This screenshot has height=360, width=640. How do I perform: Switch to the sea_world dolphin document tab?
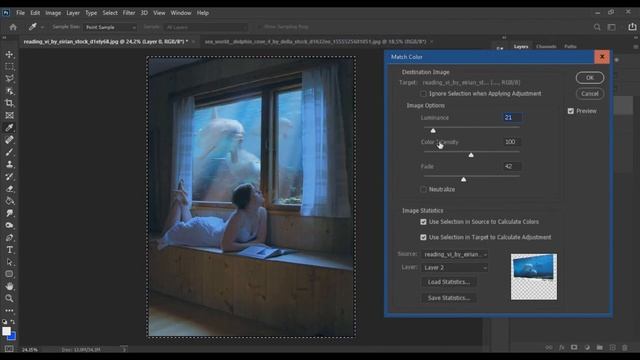click(x=316, y=42)
